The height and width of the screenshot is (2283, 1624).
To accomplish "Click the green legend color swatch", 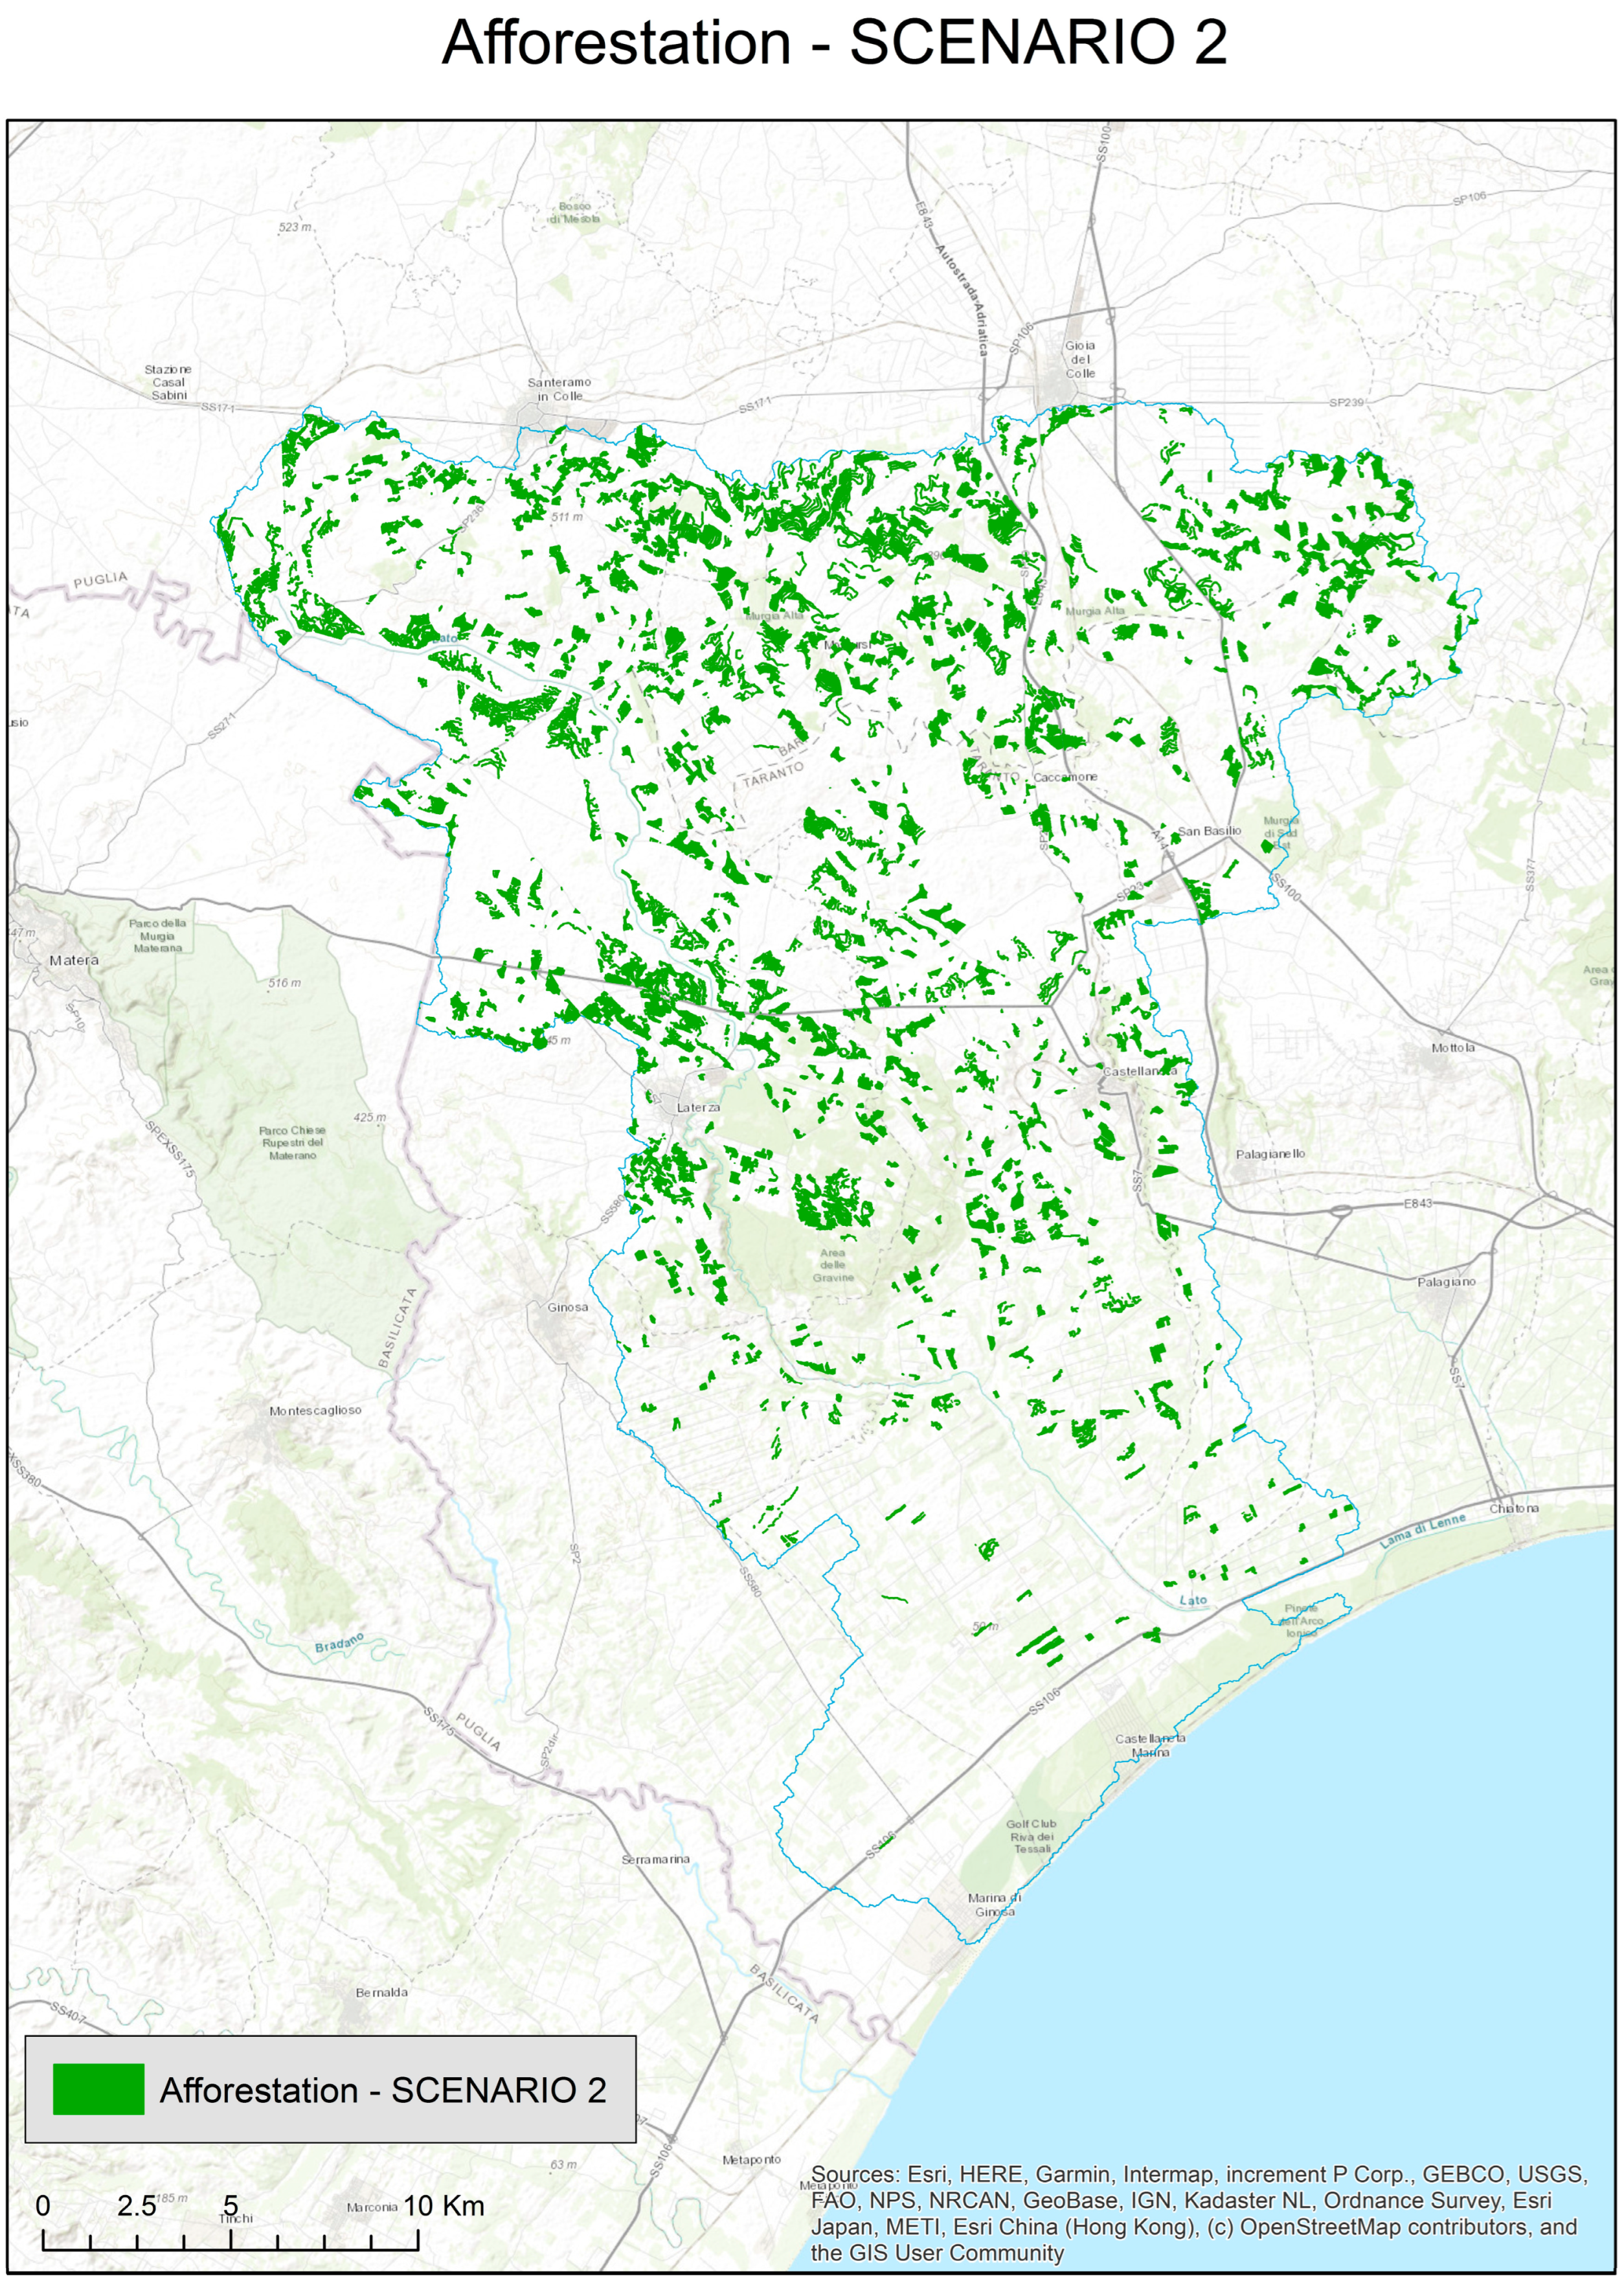I will 98,2089.
